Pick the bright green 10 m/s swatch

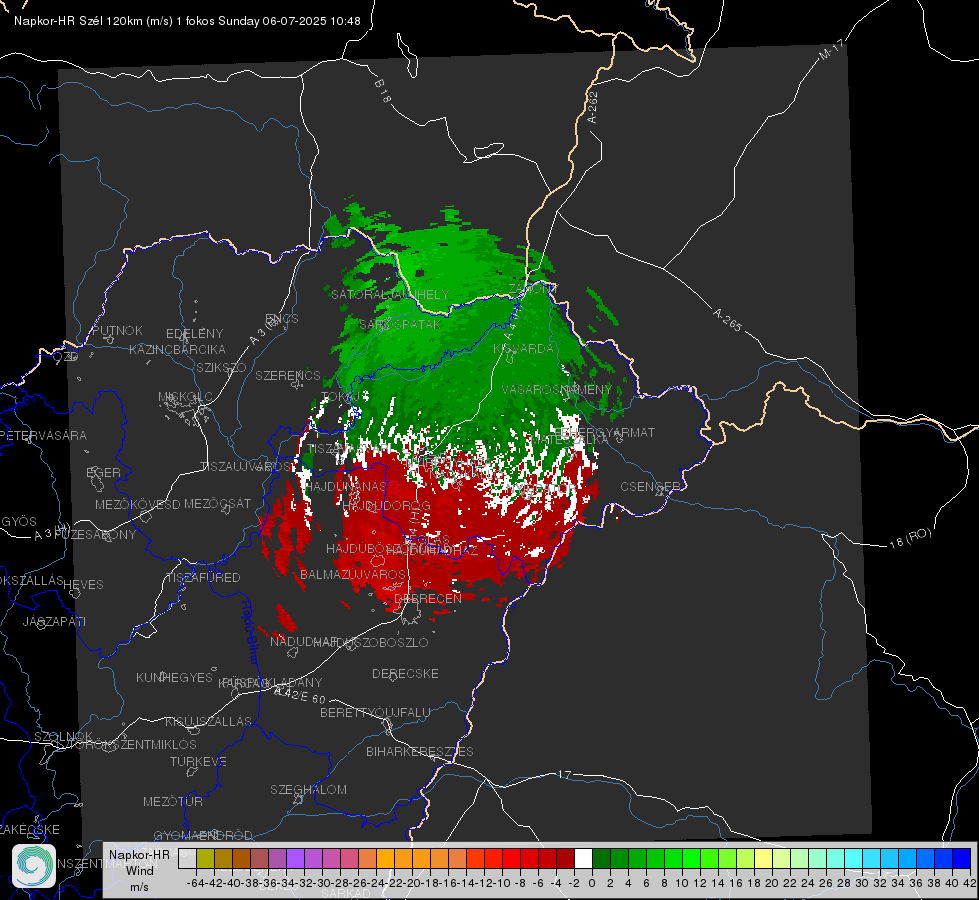pos(691,858)
